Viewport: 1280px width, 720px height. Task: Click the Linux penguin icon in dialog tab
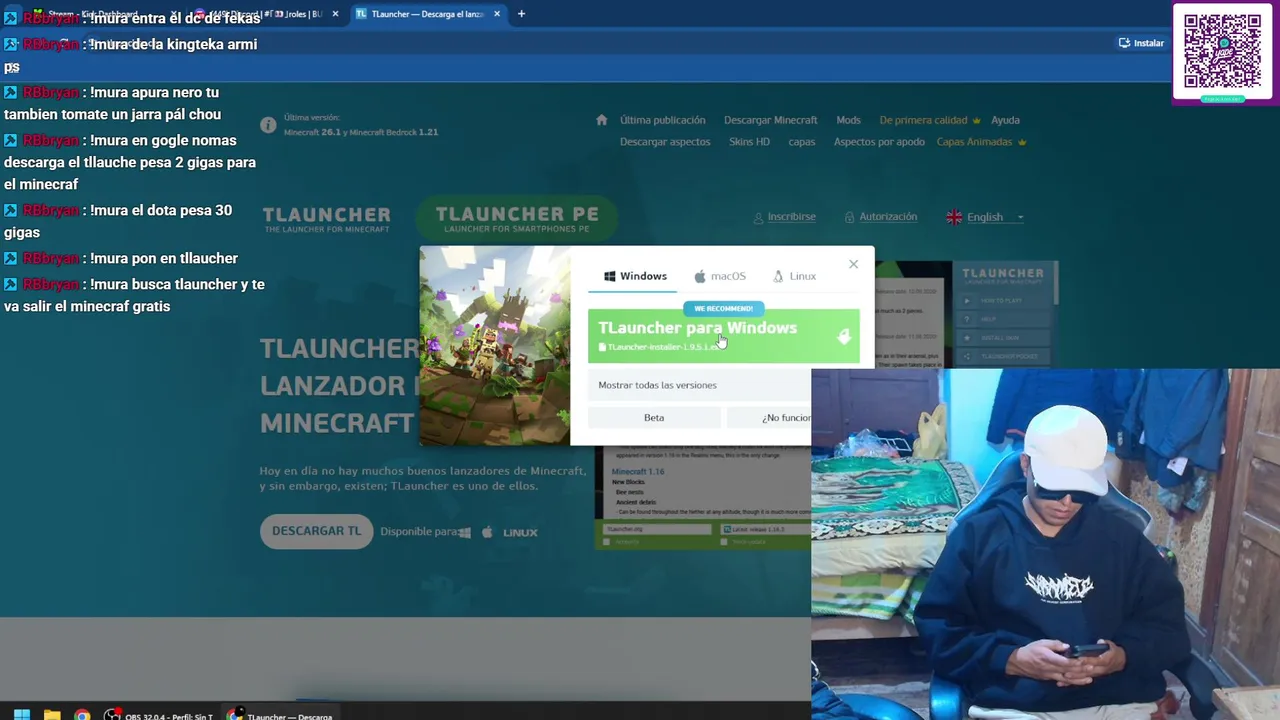[x=778, y=276]
